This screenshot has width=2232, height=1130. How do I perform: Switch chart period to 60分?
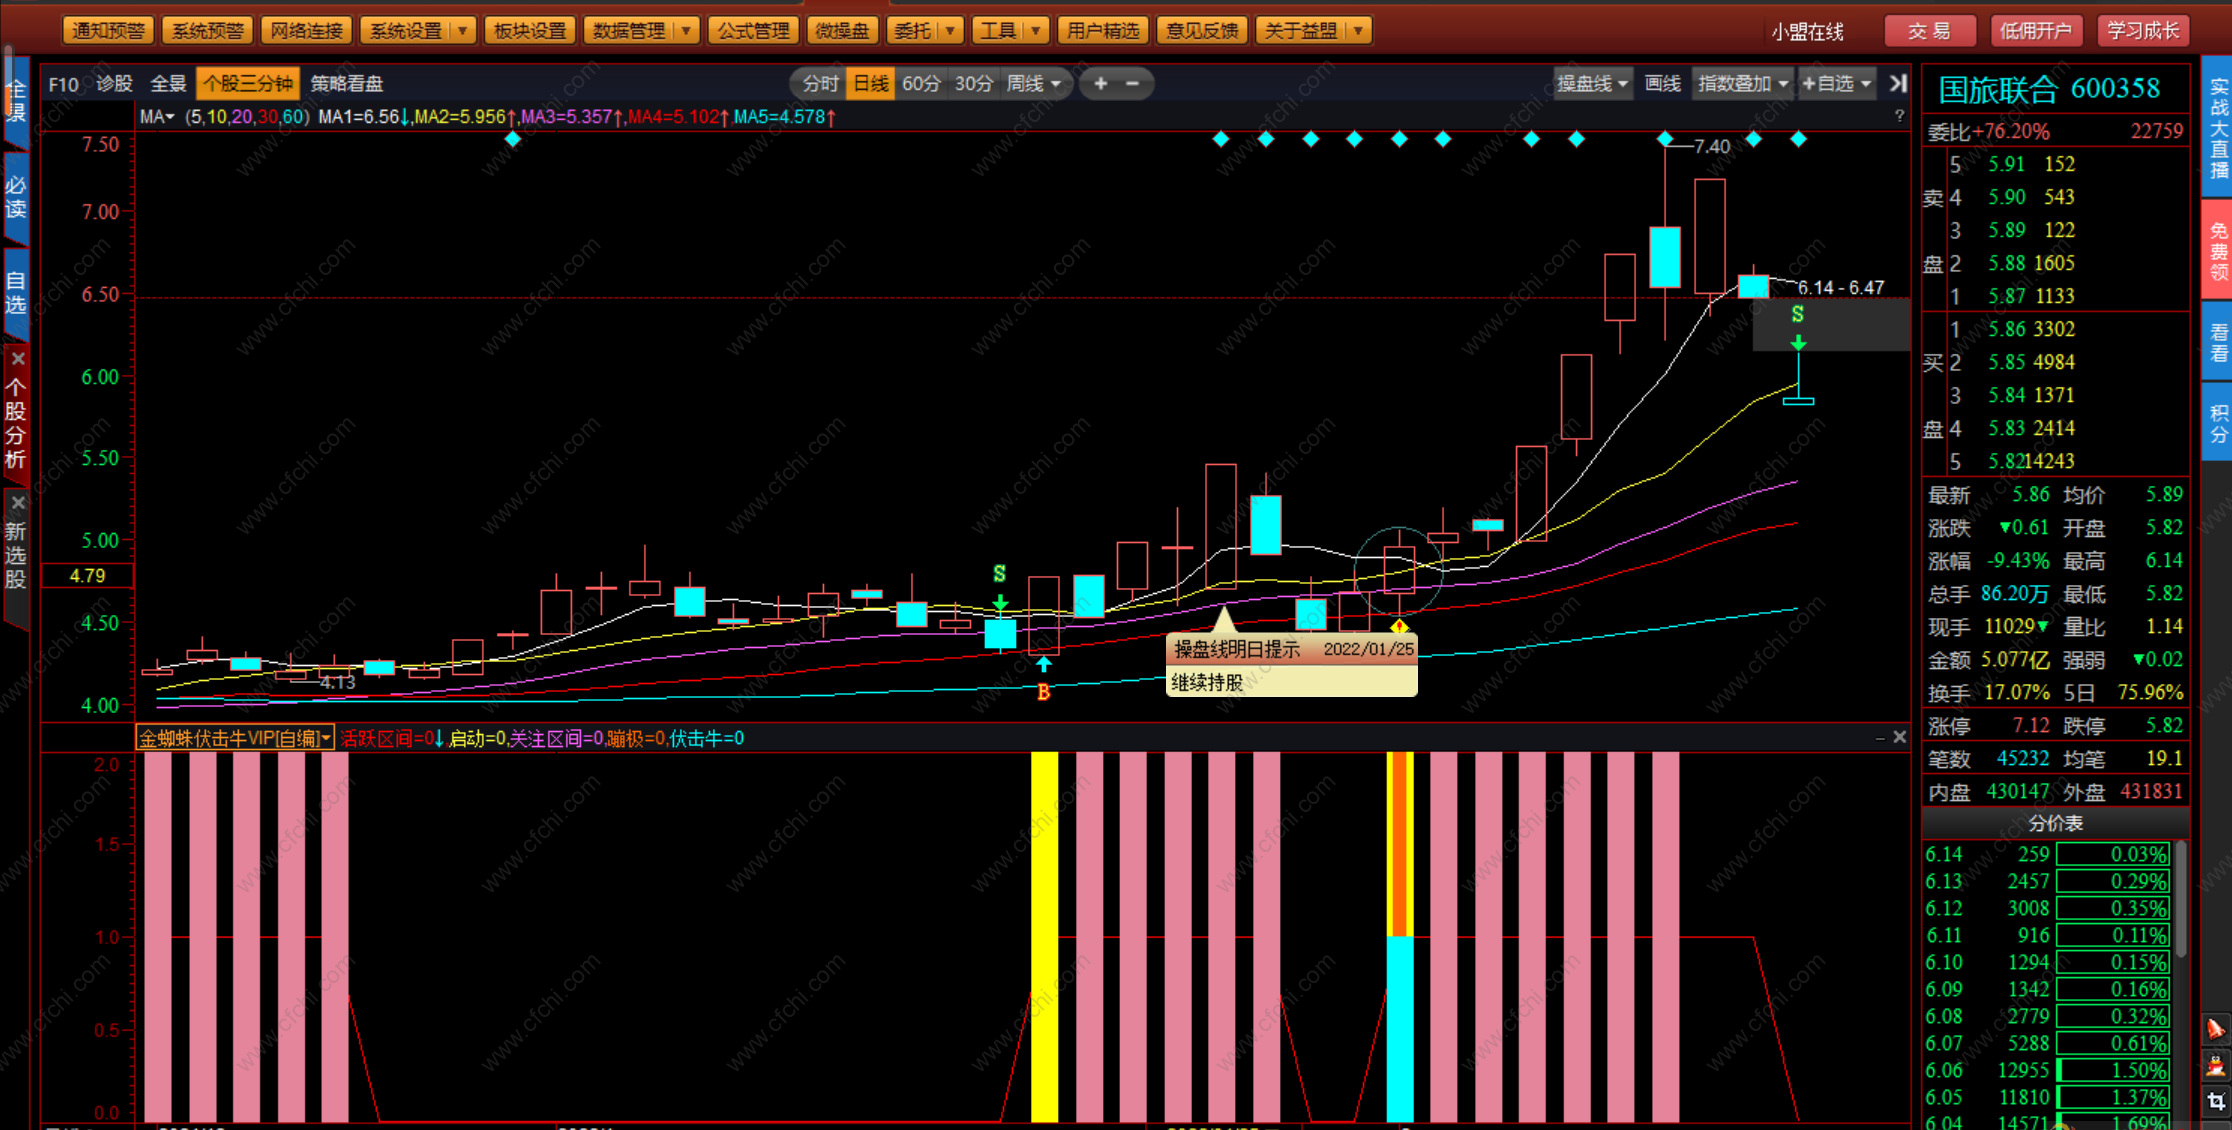pyautogui.click(x=921, y=84)
